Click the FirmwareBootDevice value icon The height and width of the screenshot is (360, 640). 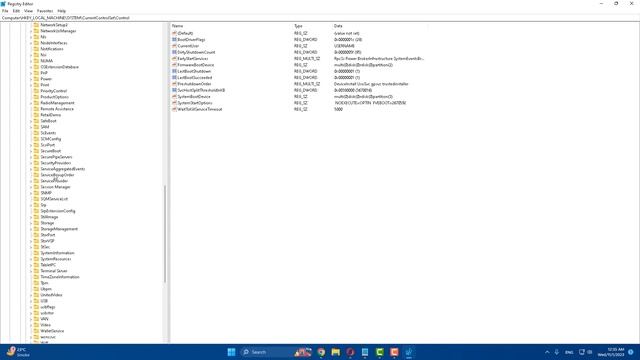click(174, 65)
